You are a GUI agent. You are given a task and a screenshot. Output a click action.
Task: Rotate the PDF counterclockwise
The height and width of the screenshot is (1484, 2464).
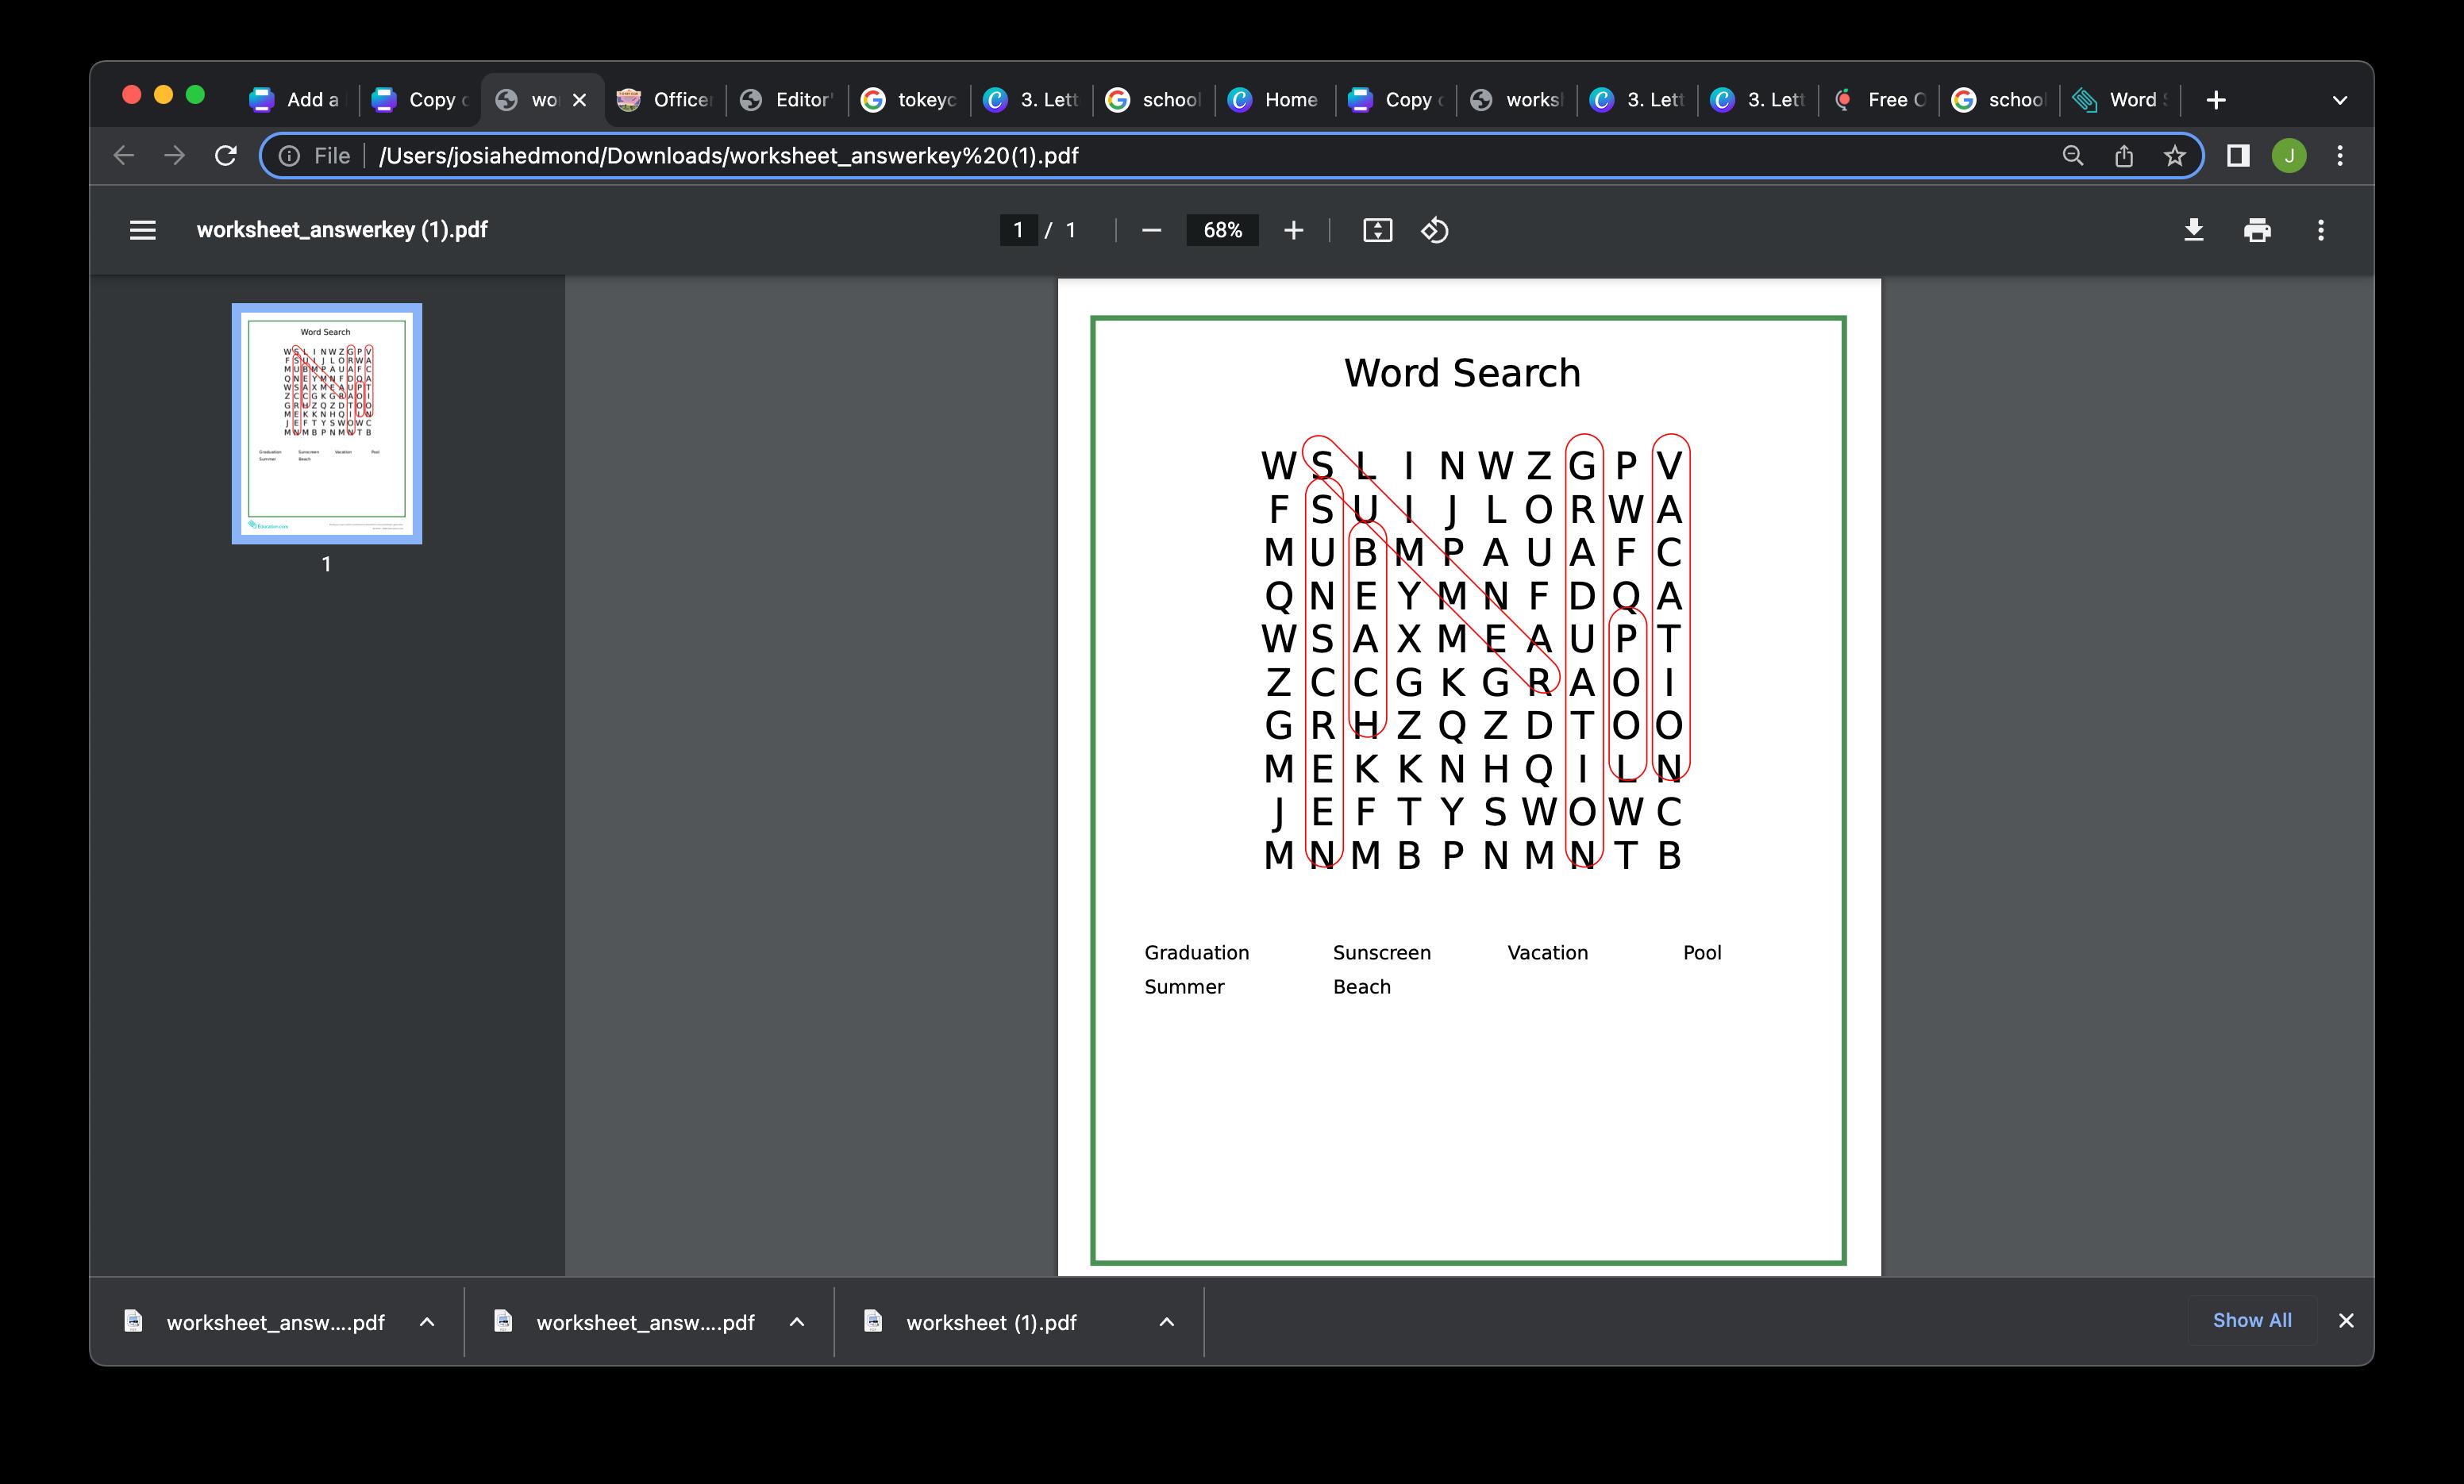[x=1434, y=230]
